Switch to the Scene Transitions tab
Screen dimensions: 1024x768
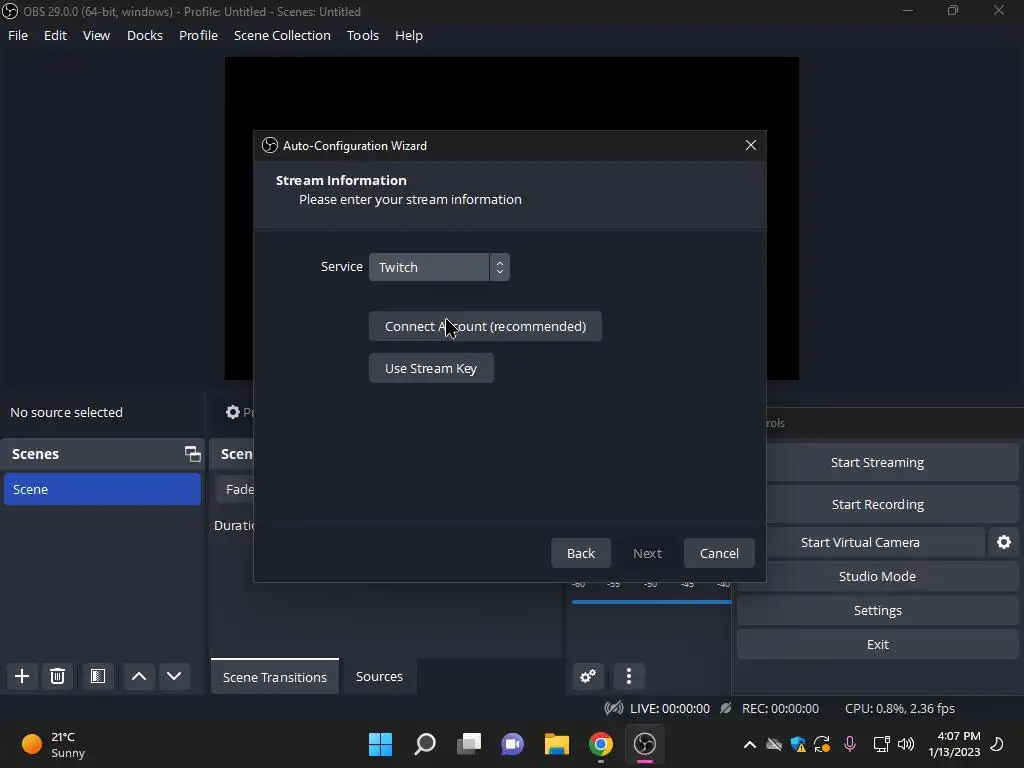274,677
